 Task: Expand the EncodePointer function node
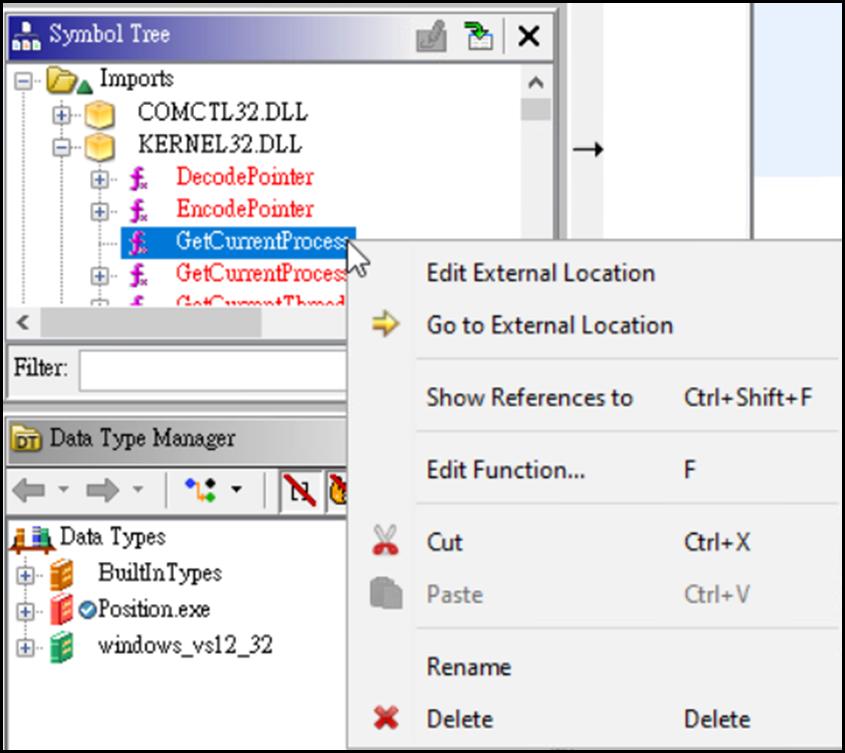(99, 211)
